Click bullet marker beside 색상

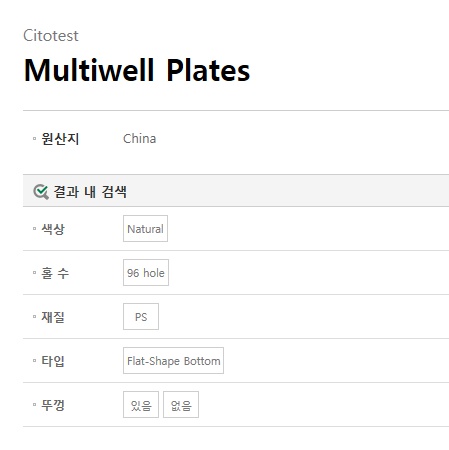tap(34, 229)
